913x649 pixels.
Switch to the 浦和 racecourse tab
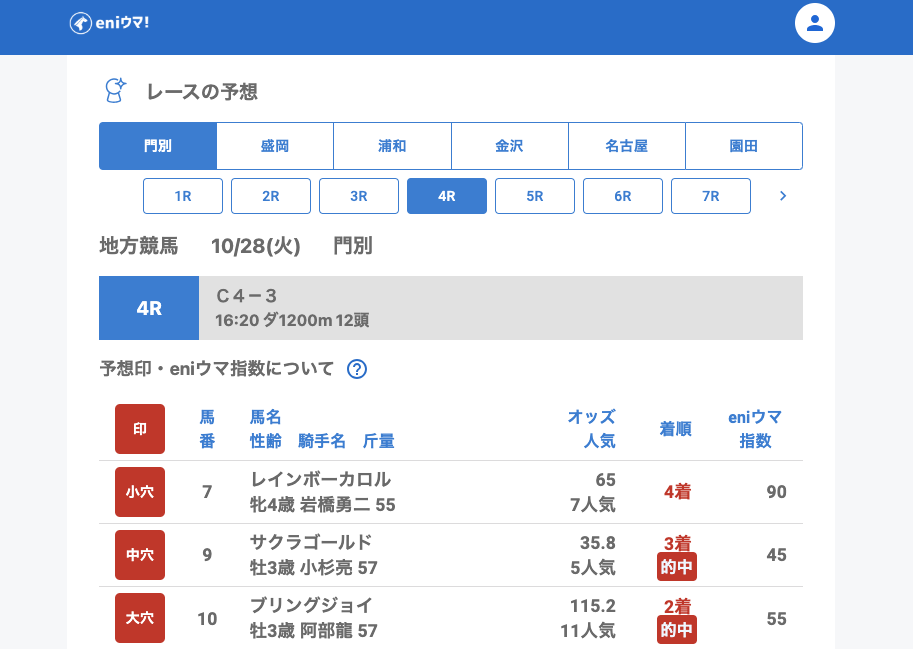392,146
